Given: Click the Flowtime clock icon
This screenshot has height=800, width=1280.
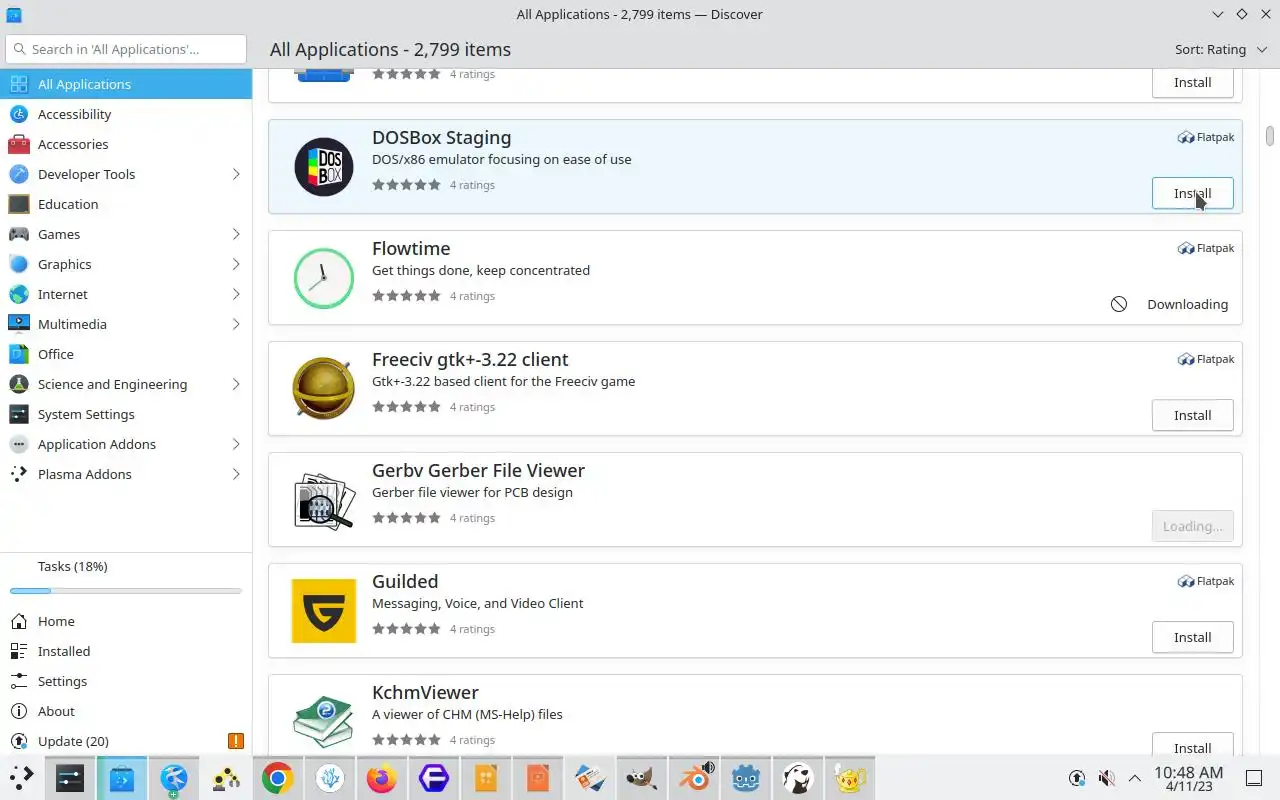Looking at the screenshot, I should tap(324, 278).
